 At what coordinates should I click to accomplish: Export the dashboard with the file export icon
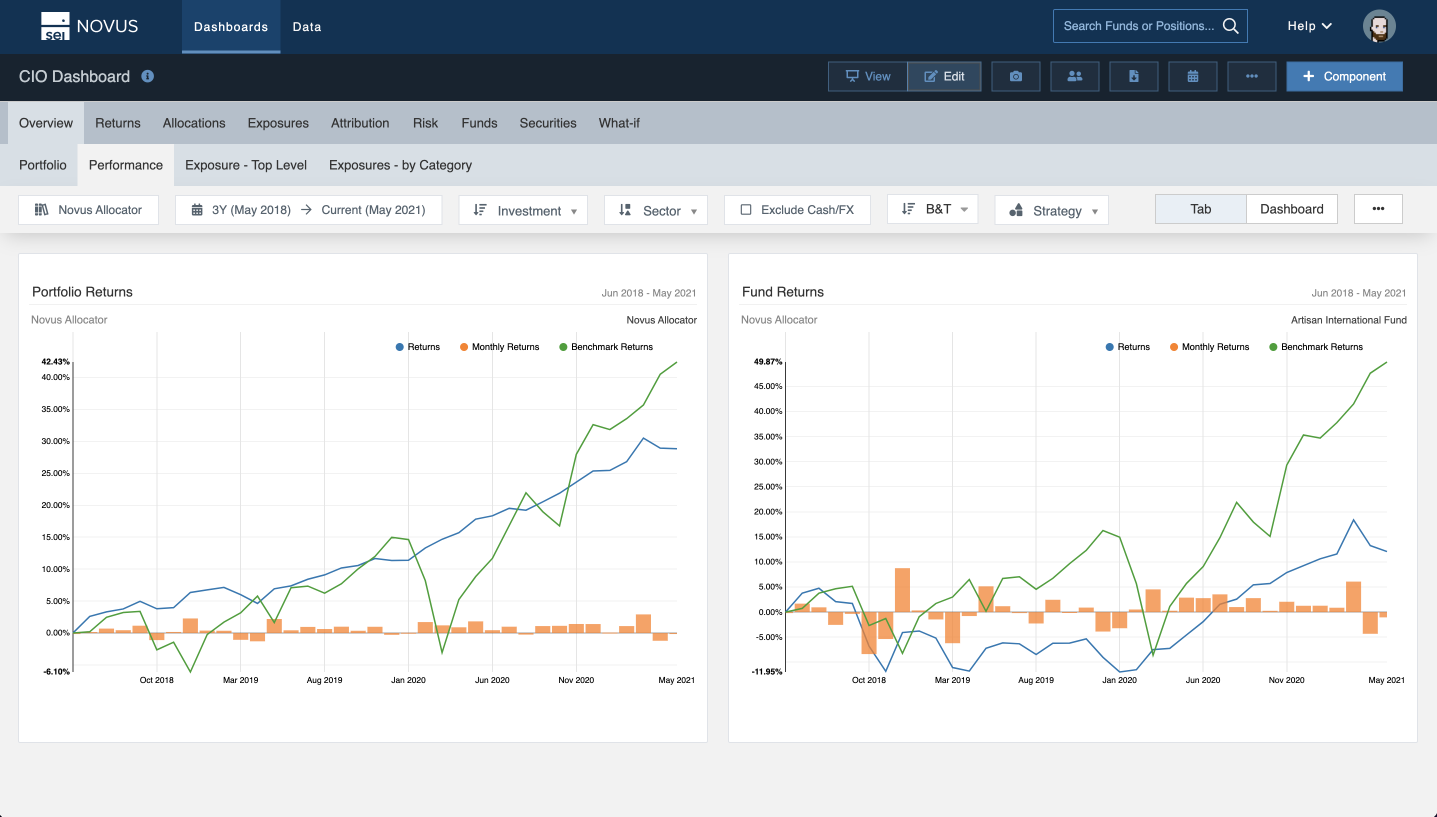pyautogui.click(x=1133, y=75)
